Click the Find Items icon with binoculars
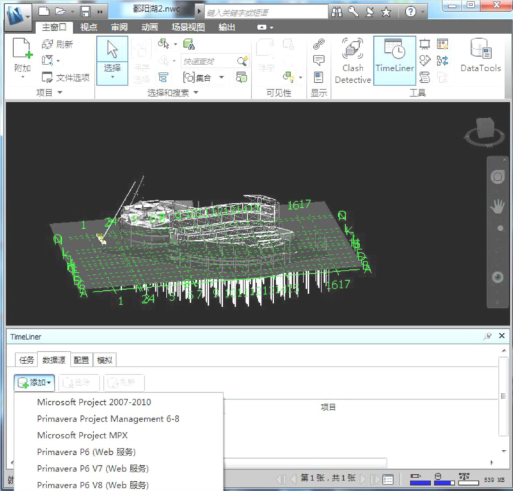The width and height of the screenshot is (514, 492). (189, 44)
